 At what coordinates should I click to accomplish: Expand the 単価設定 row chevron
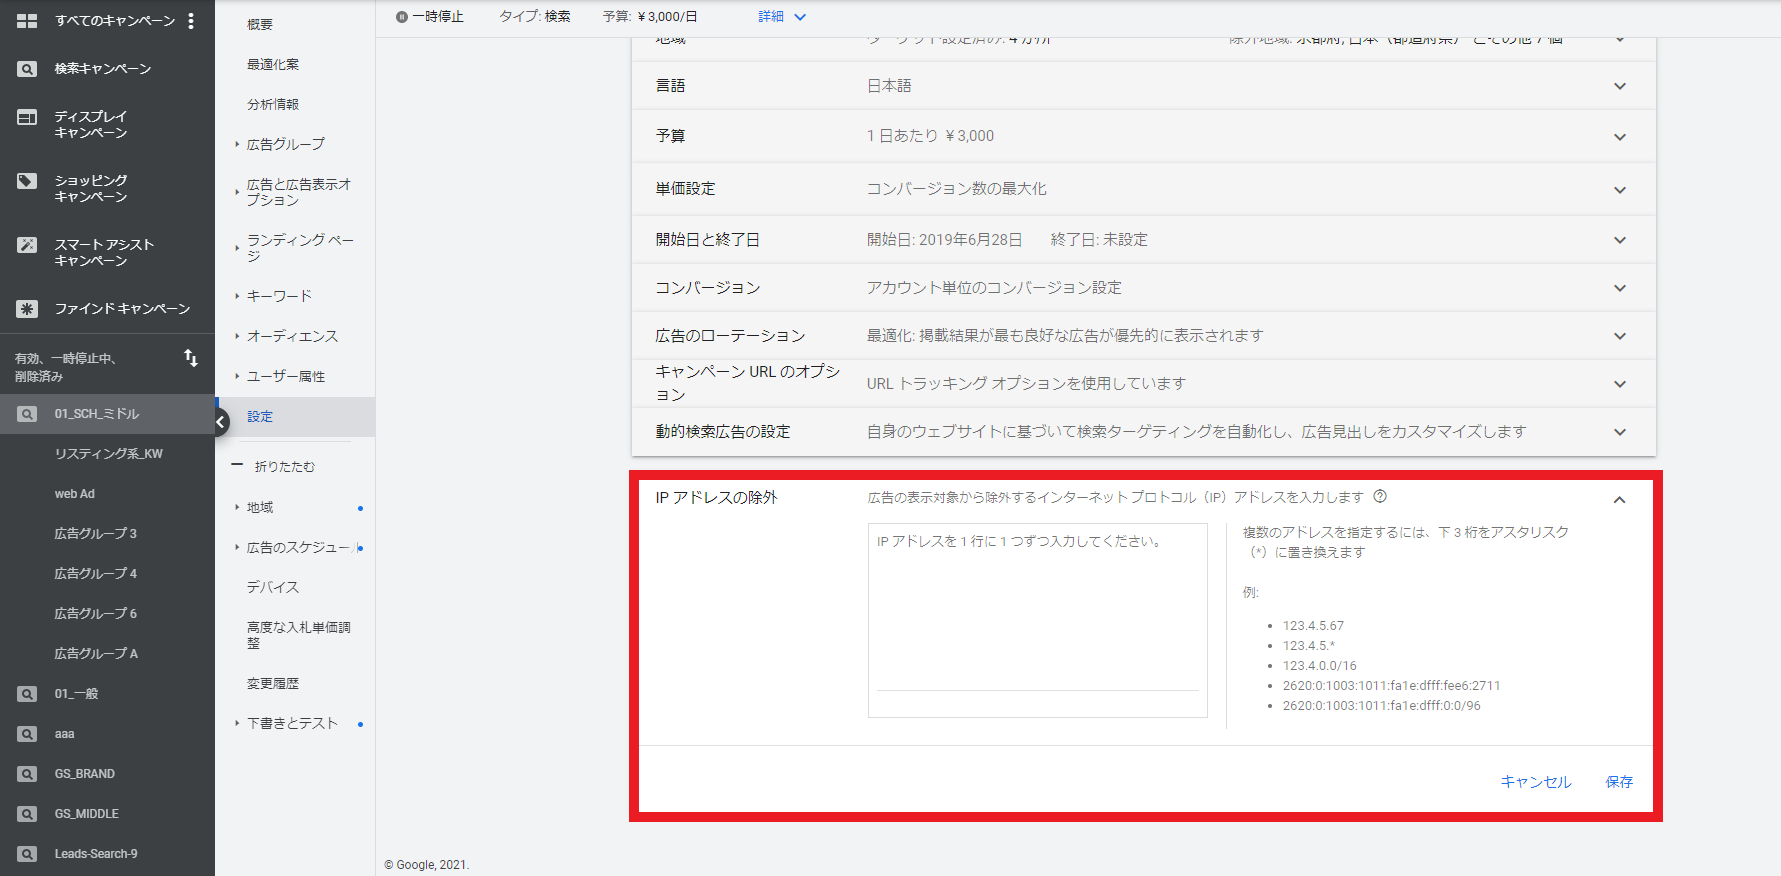point(1620,190)
